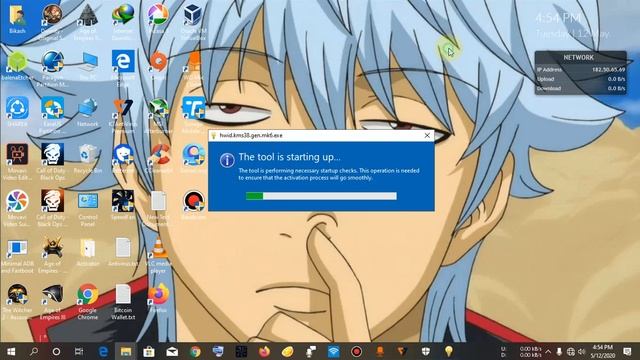This screenshot has width=640, height=360.
Task: Open network settings globe in system tray
Action: 571,351
